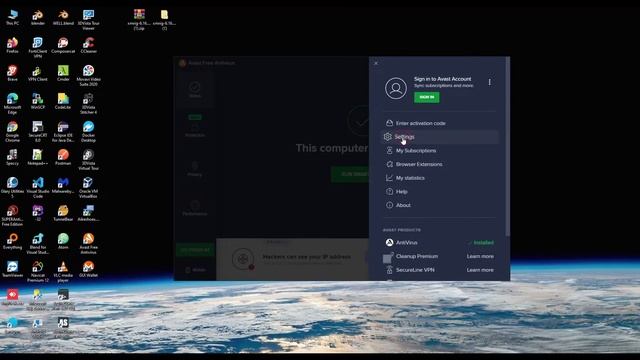
Task: Open the account three-dot options menu
Action: coord(489,82)
